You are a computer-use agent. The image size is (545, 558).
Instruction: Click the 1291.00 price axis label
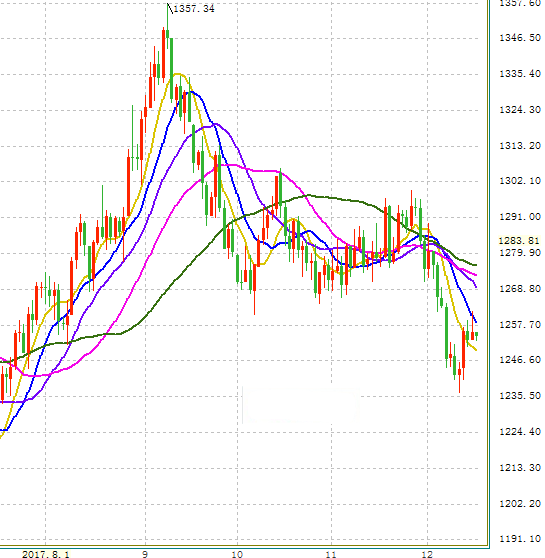point(520,217)
